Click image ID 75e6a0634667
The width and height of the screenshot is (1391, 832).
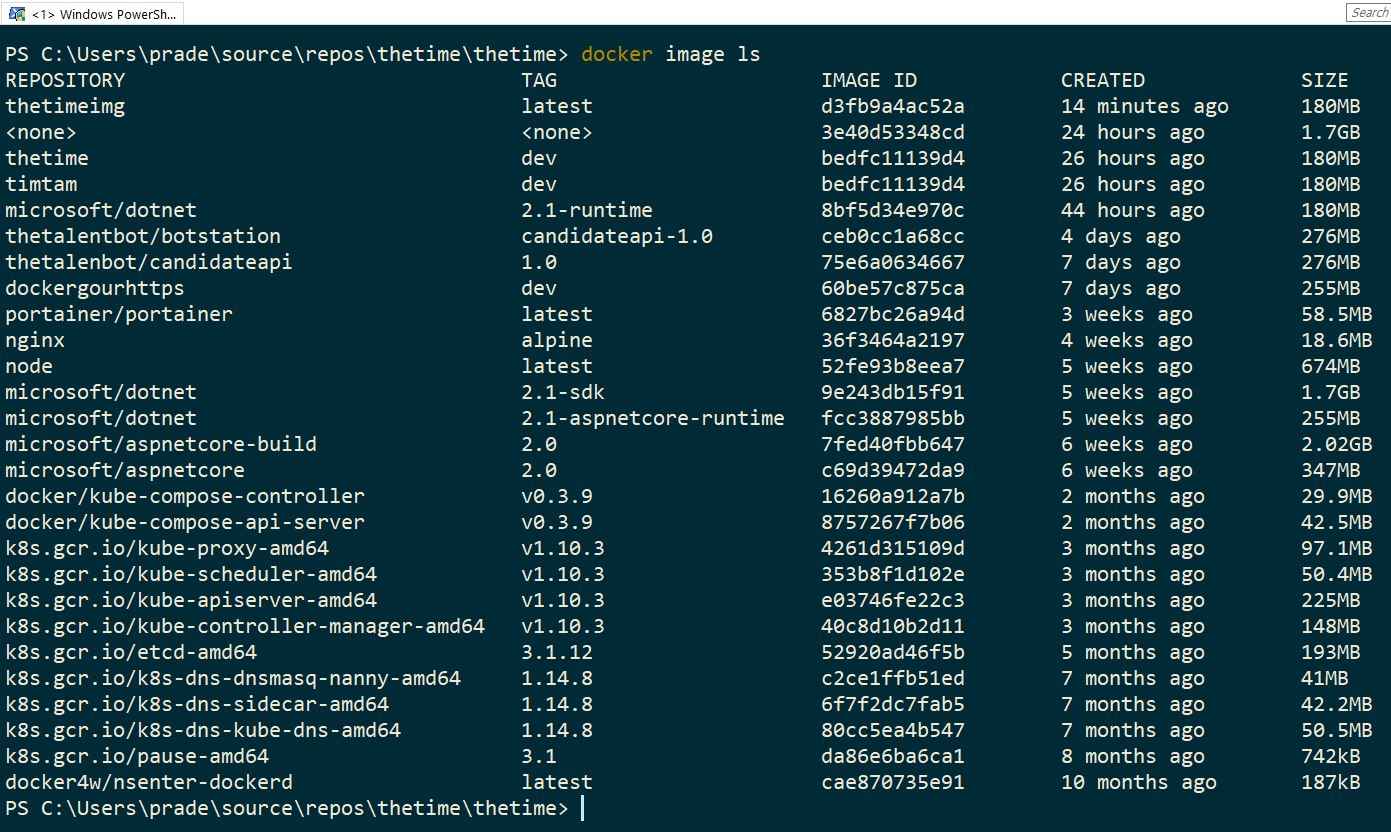893,262
